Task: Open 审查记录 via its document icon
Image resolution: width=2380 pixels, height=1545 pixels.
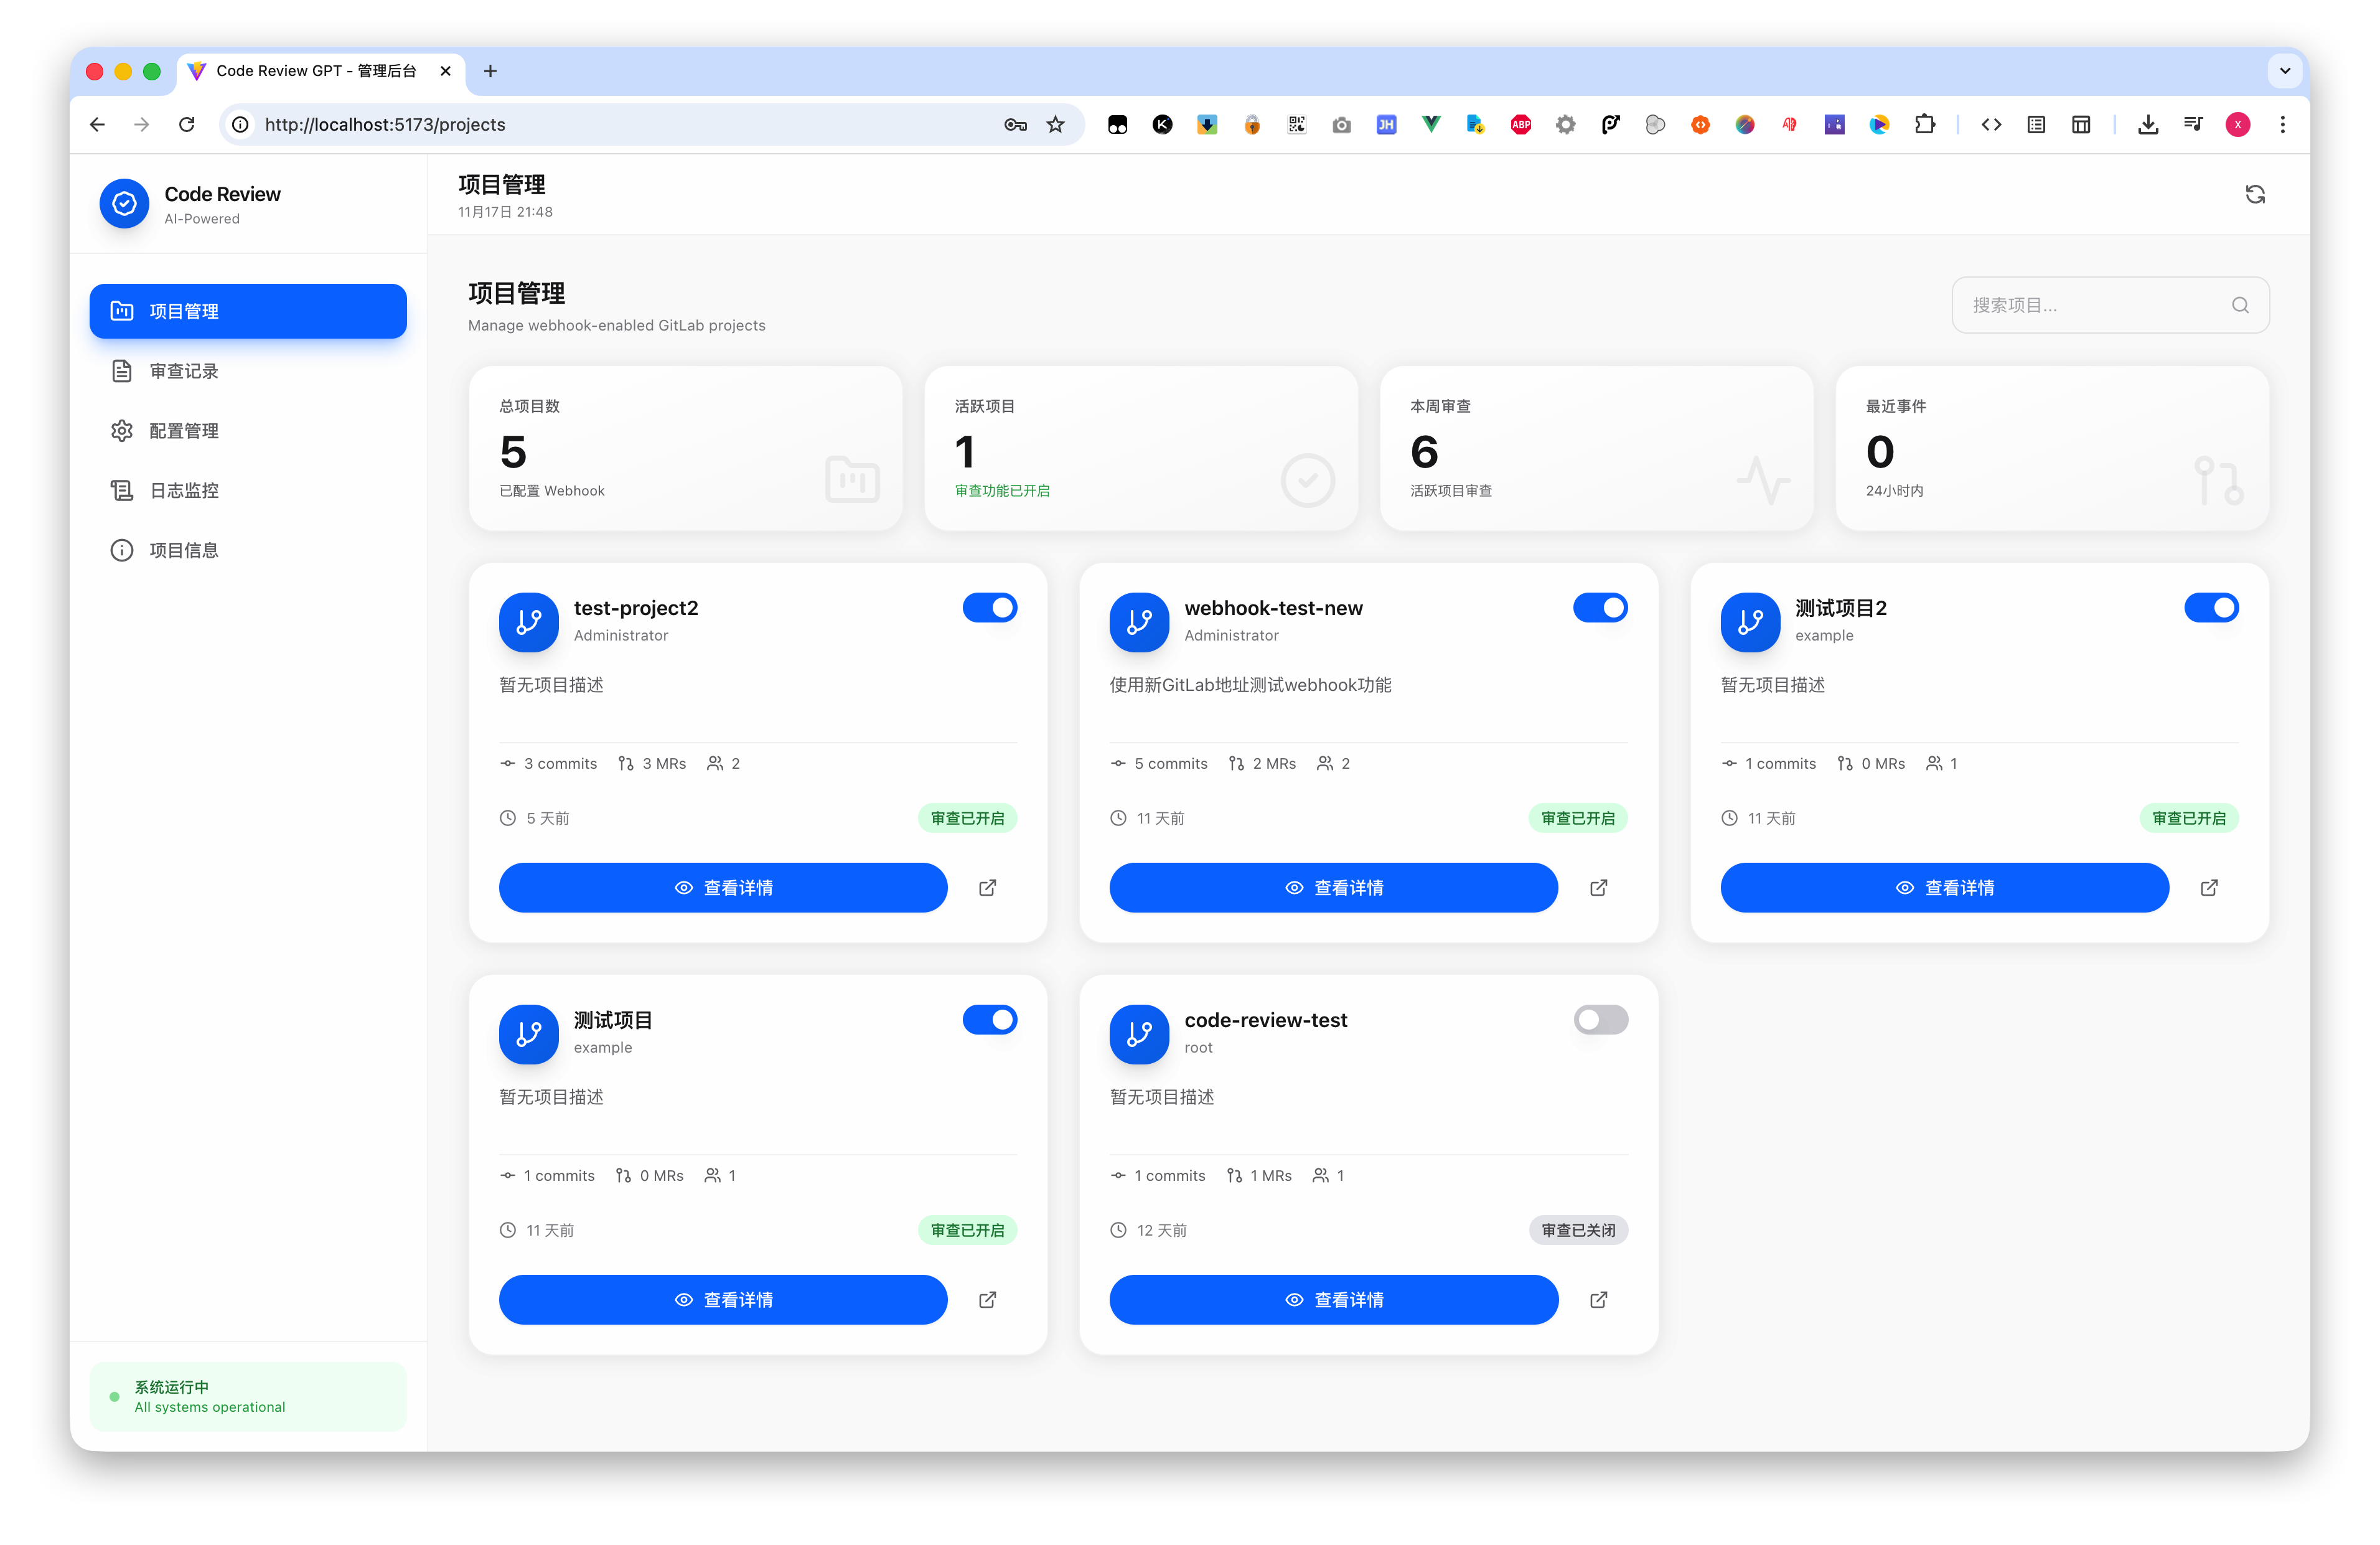Action: tap(122, 370)
